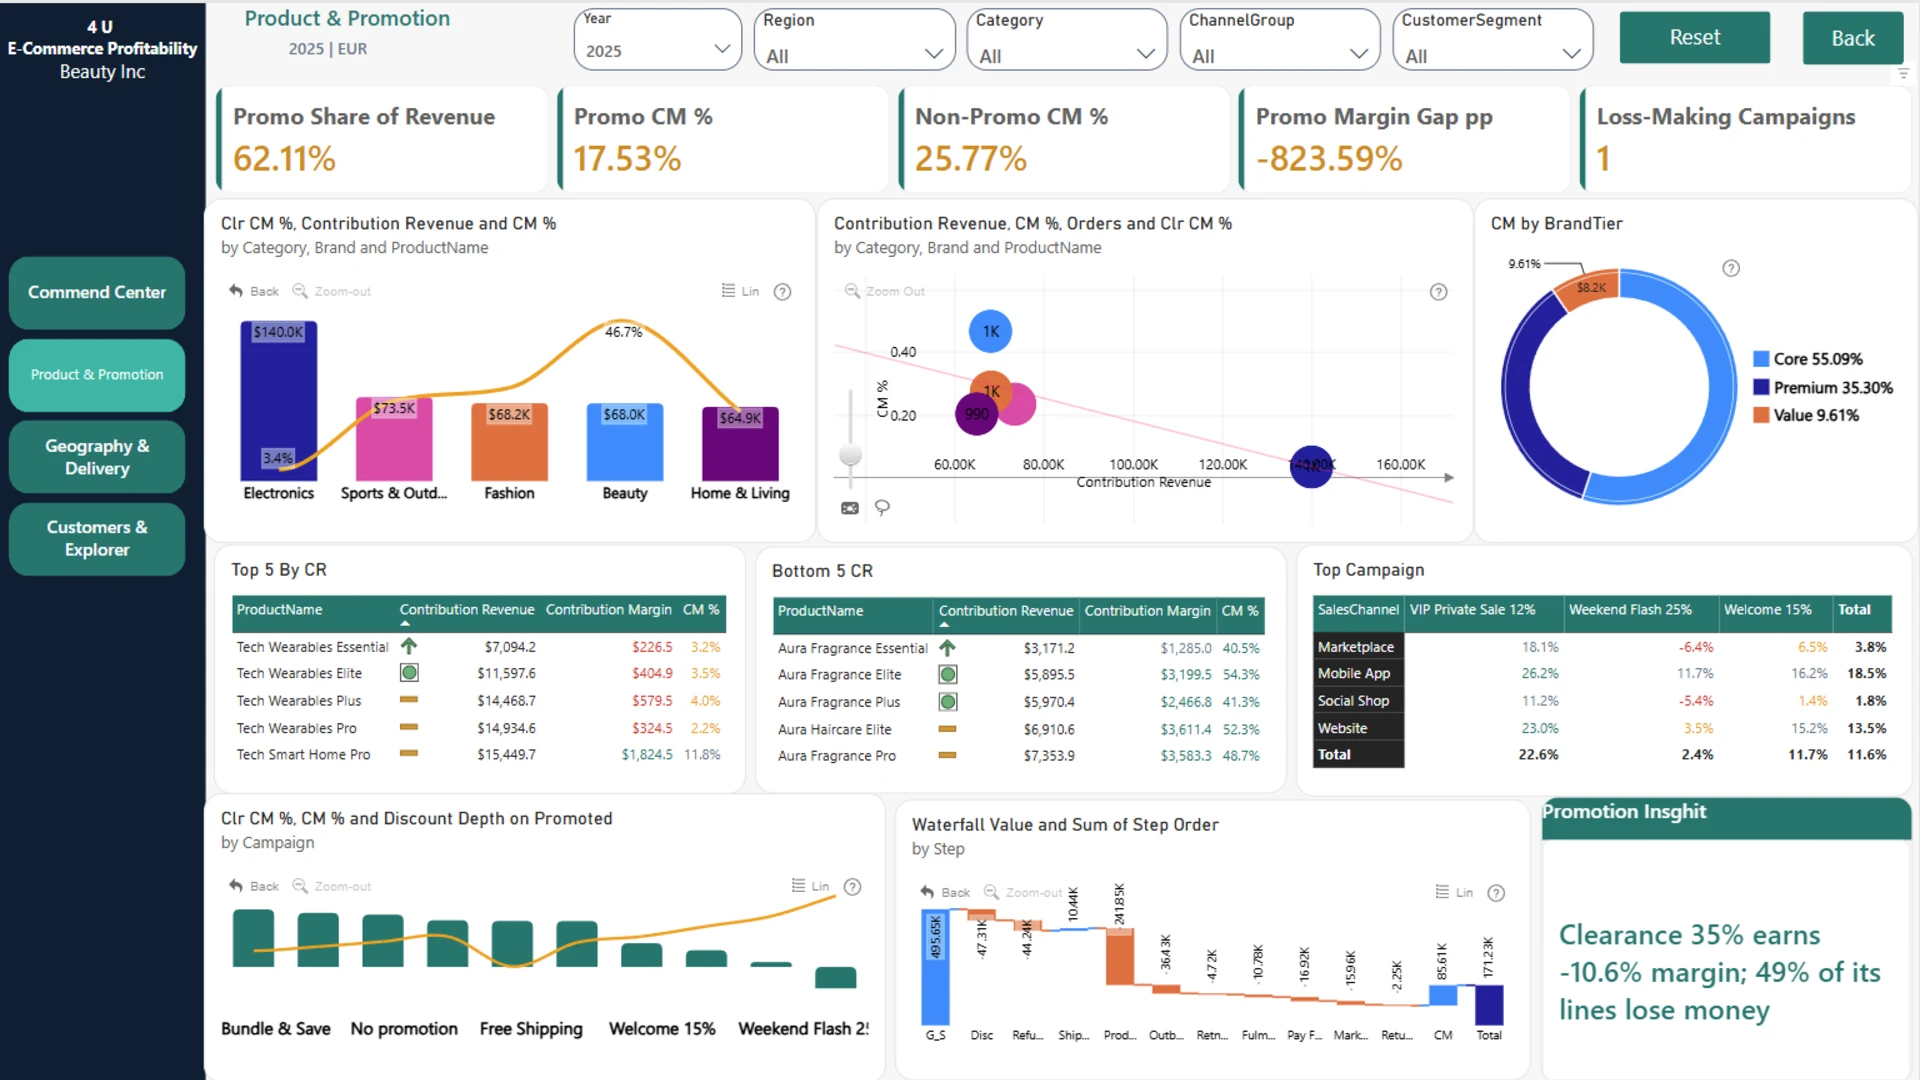1920x1080 pixels.
Task: Click Back arrow in Category CM % chart
Action: point(236,291)
